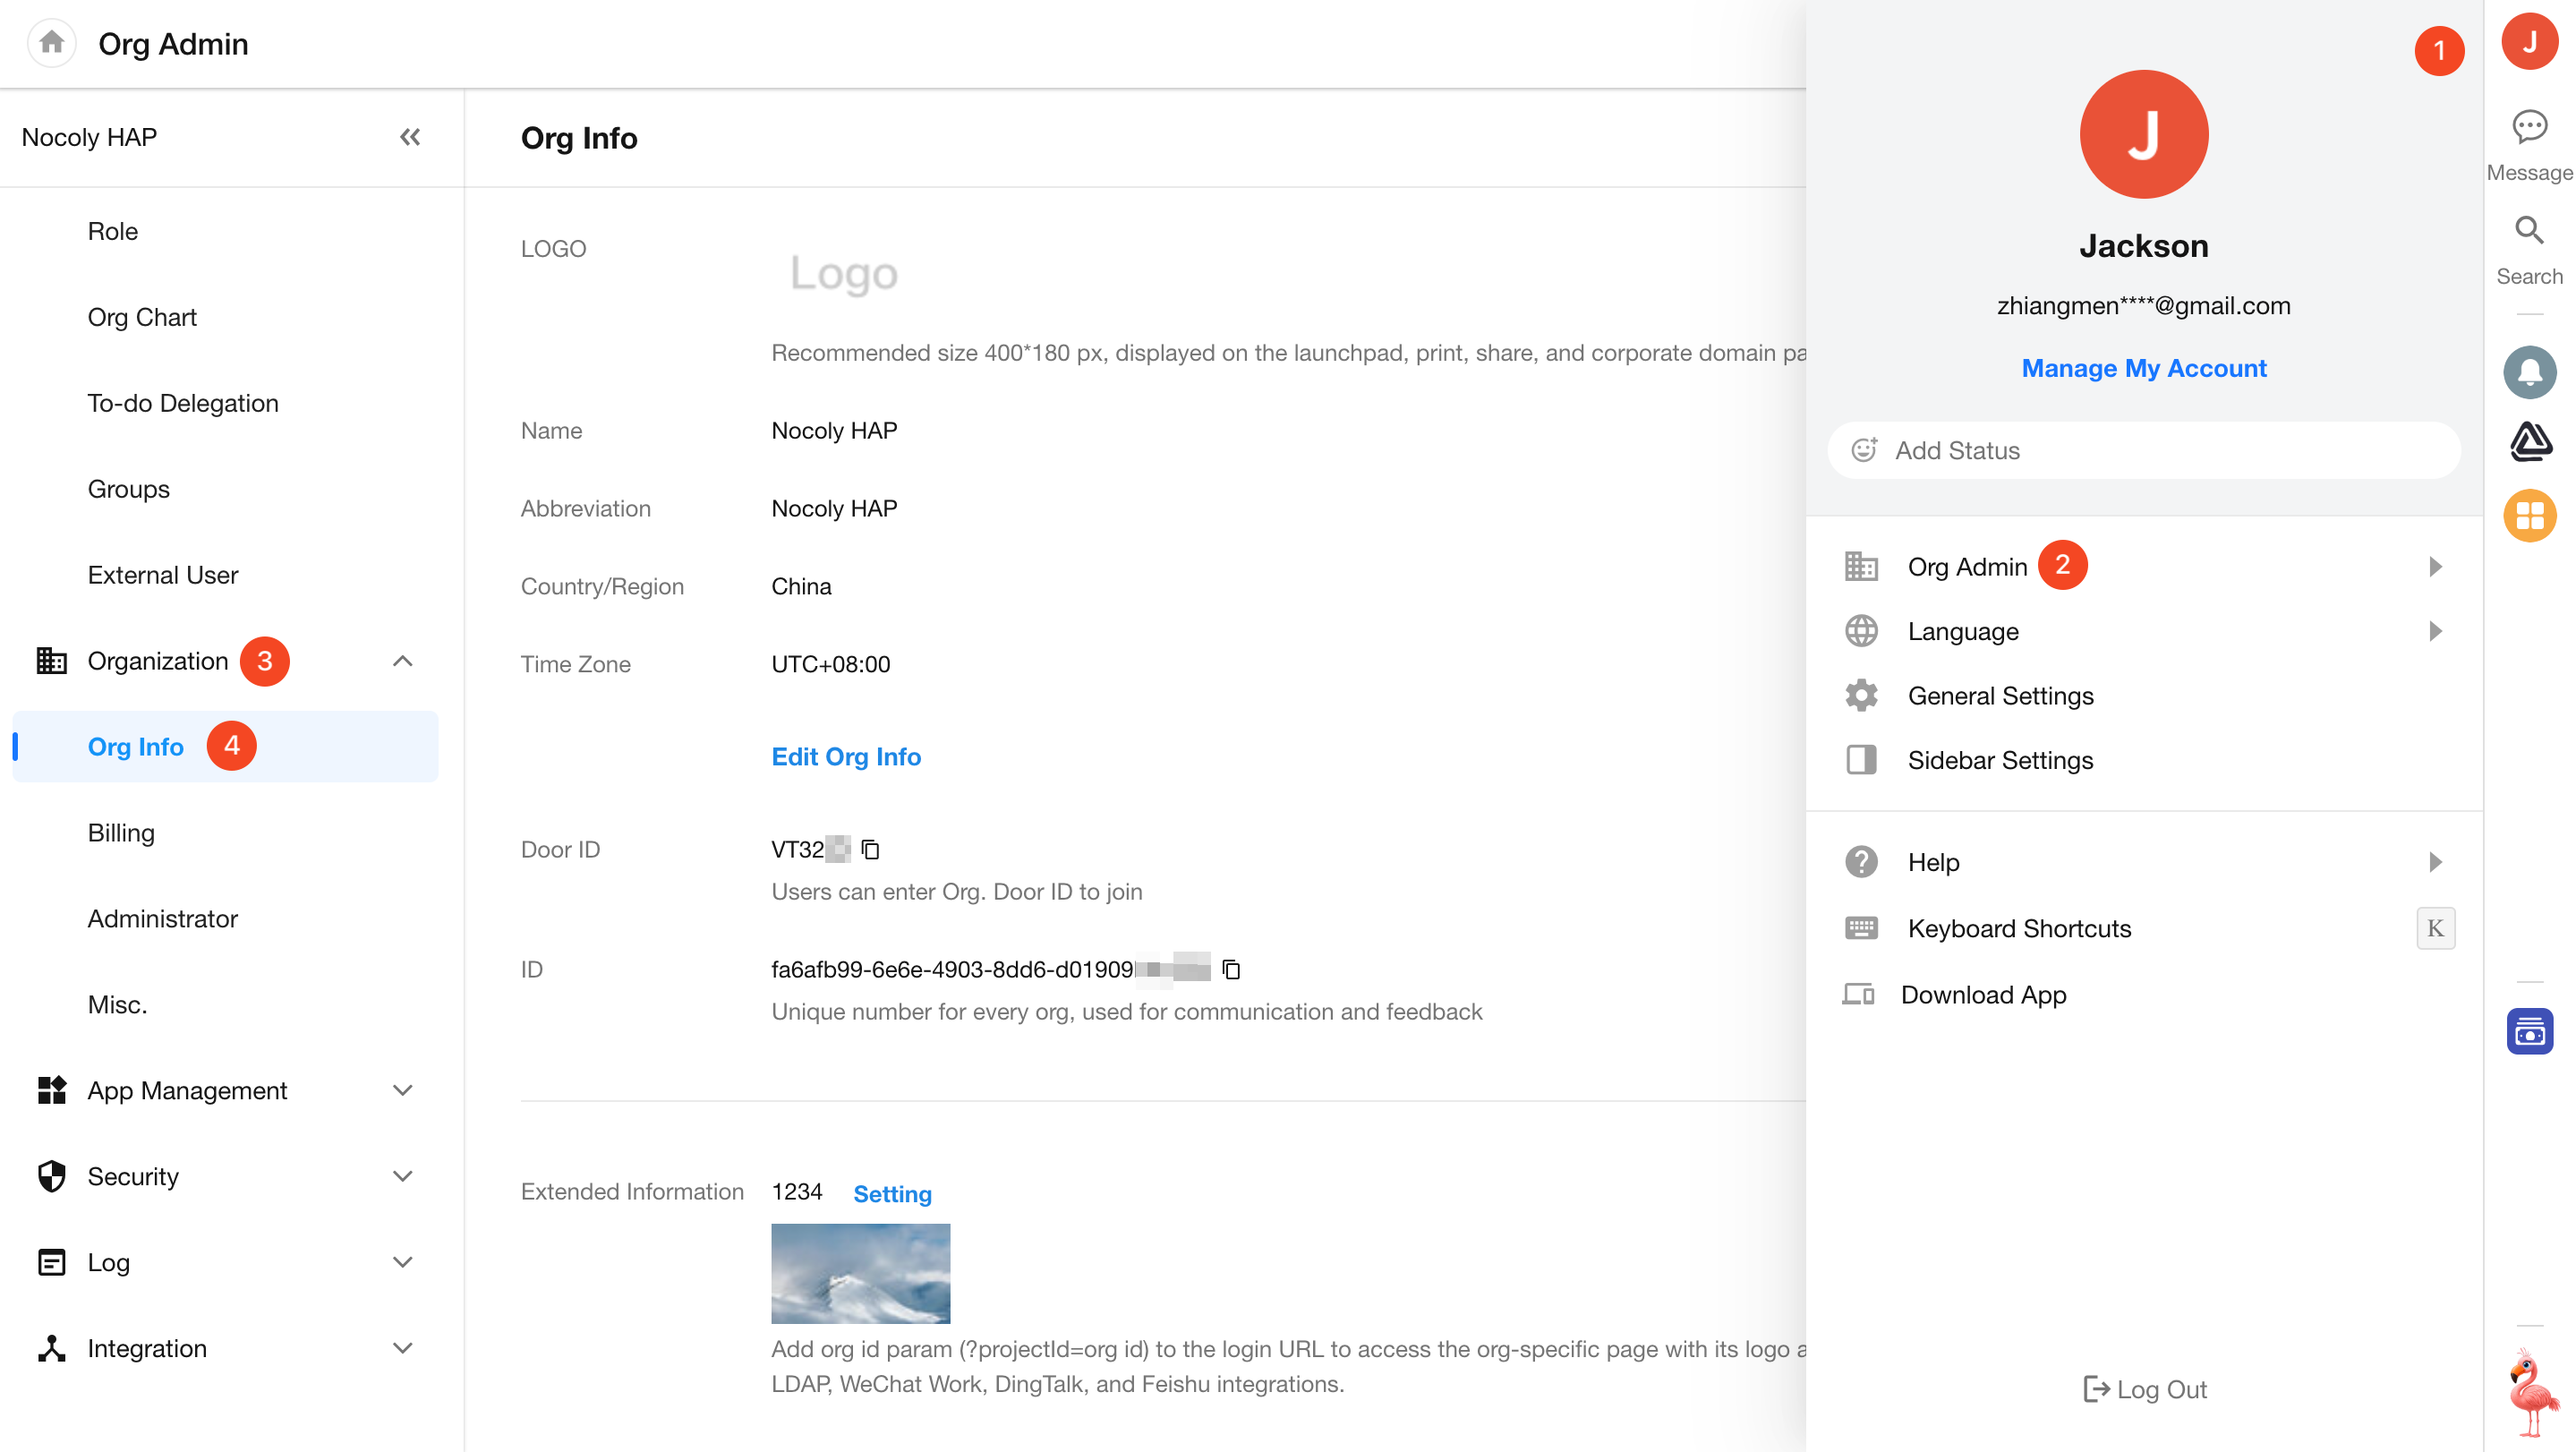
Task: Select General Settings menu item
Action: pos(2000,696)
